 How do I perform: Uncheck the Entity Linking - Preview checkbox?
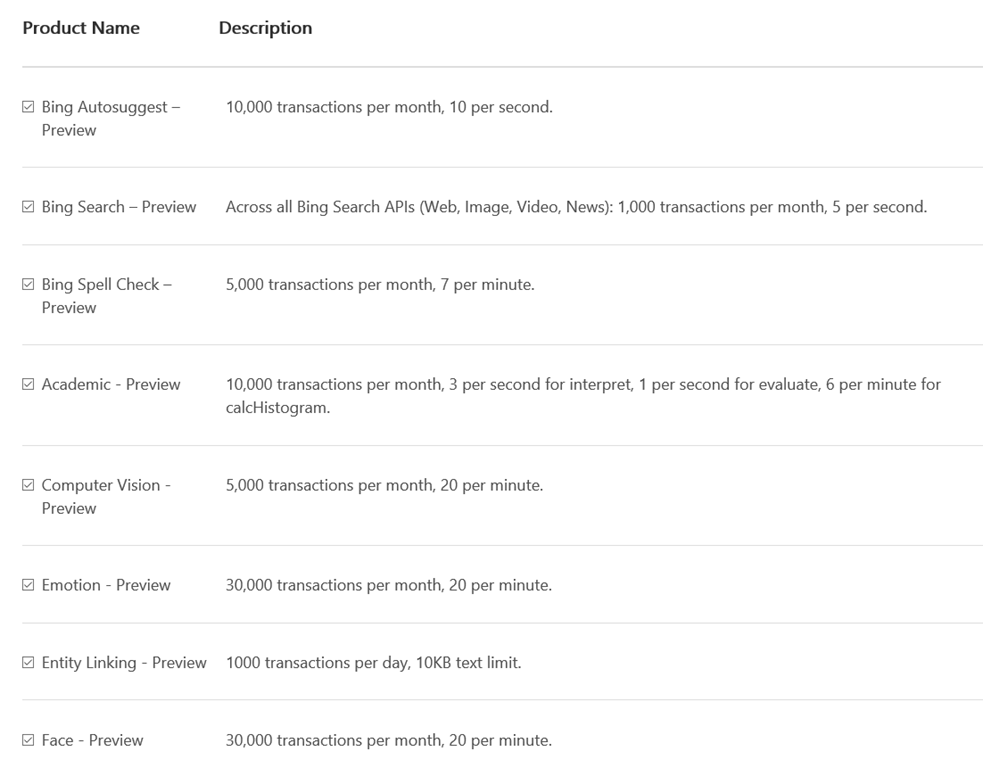[x=28, y=663]
